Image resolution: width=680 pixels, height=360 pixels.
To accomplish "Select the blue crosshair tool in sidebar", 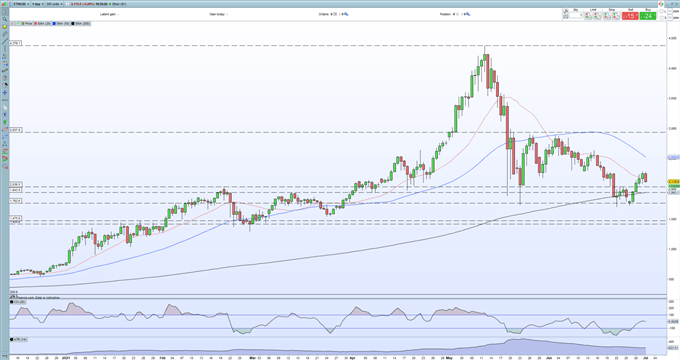I will [5, 92].
